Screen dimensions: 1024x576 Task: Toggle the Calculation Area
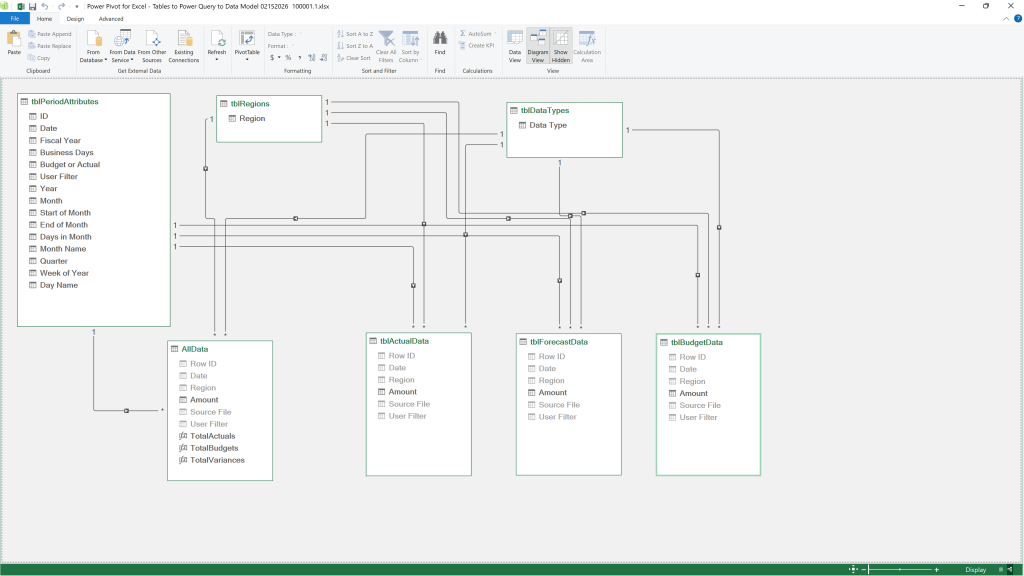coord(586,46)
